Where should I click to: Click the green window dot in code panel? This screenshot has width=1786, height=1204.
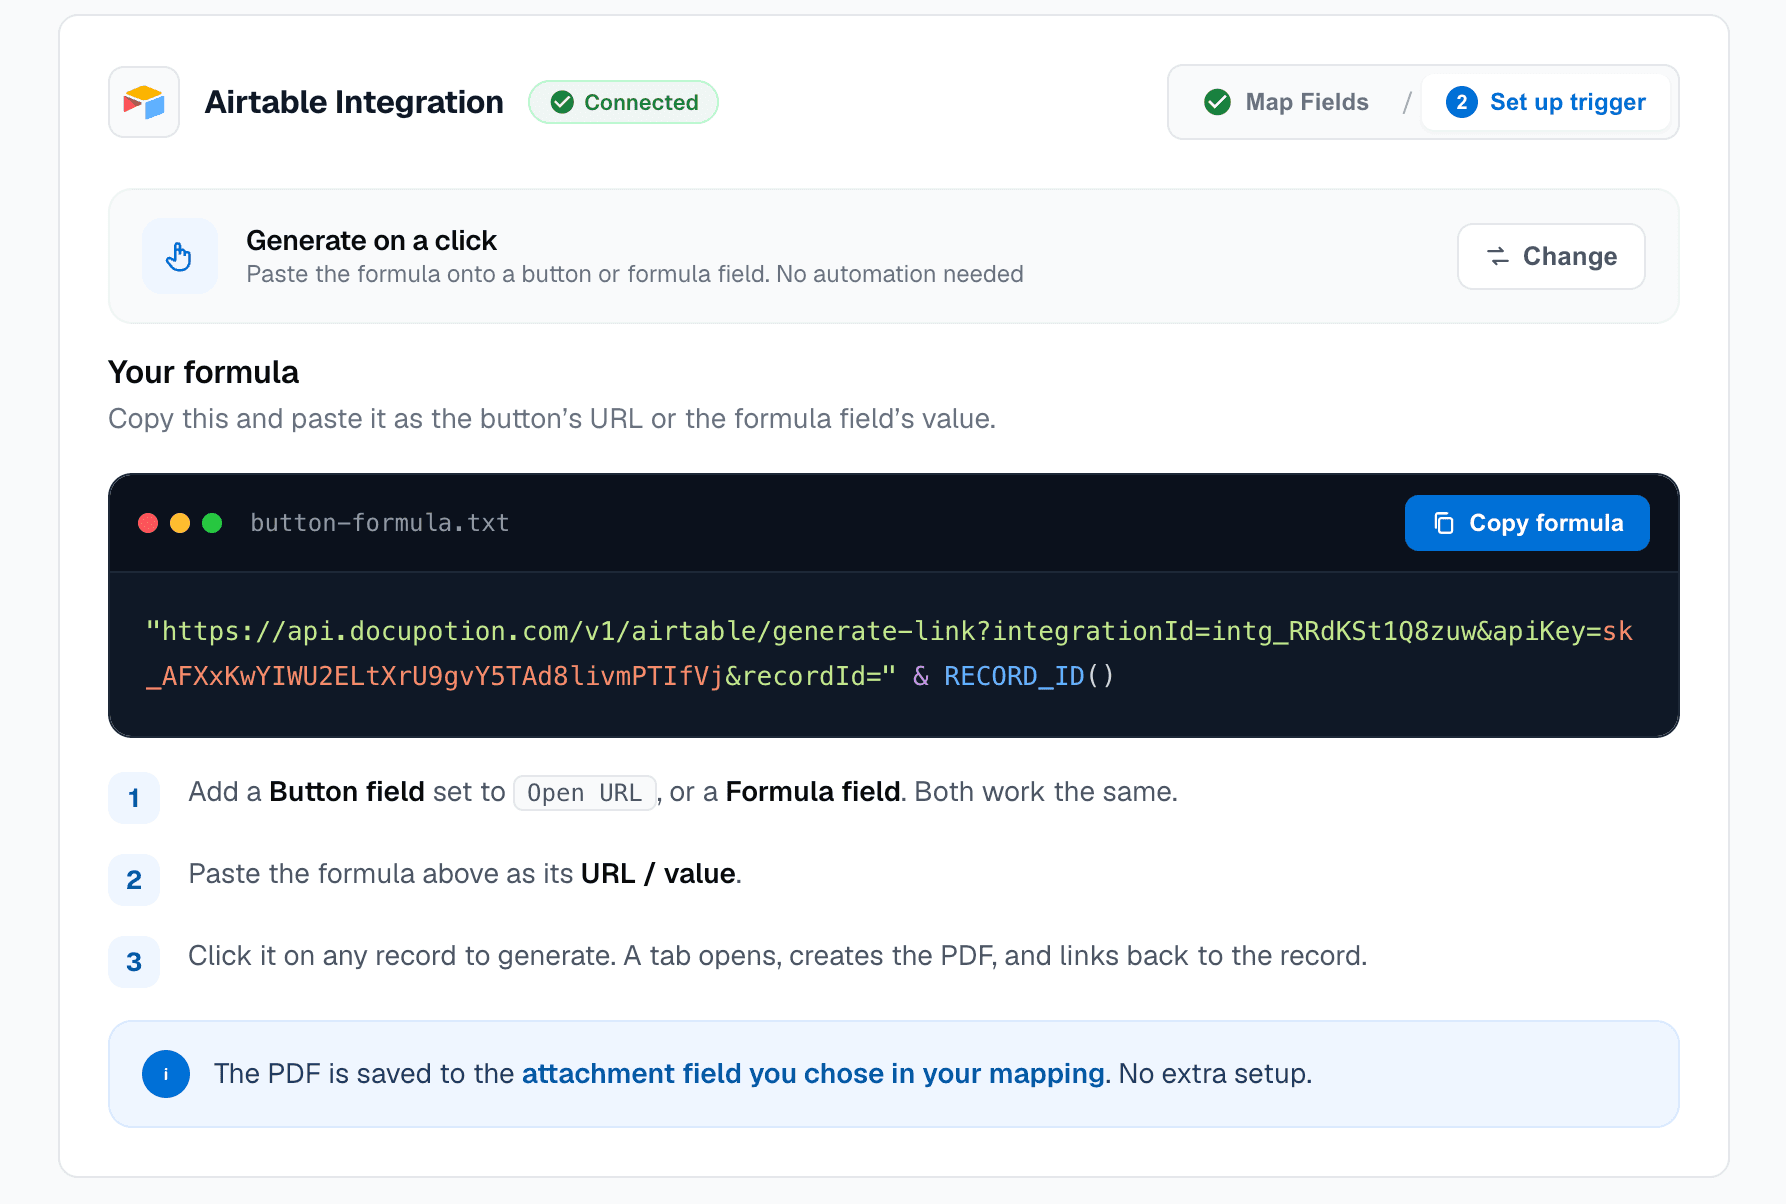(x=212, y=523)
